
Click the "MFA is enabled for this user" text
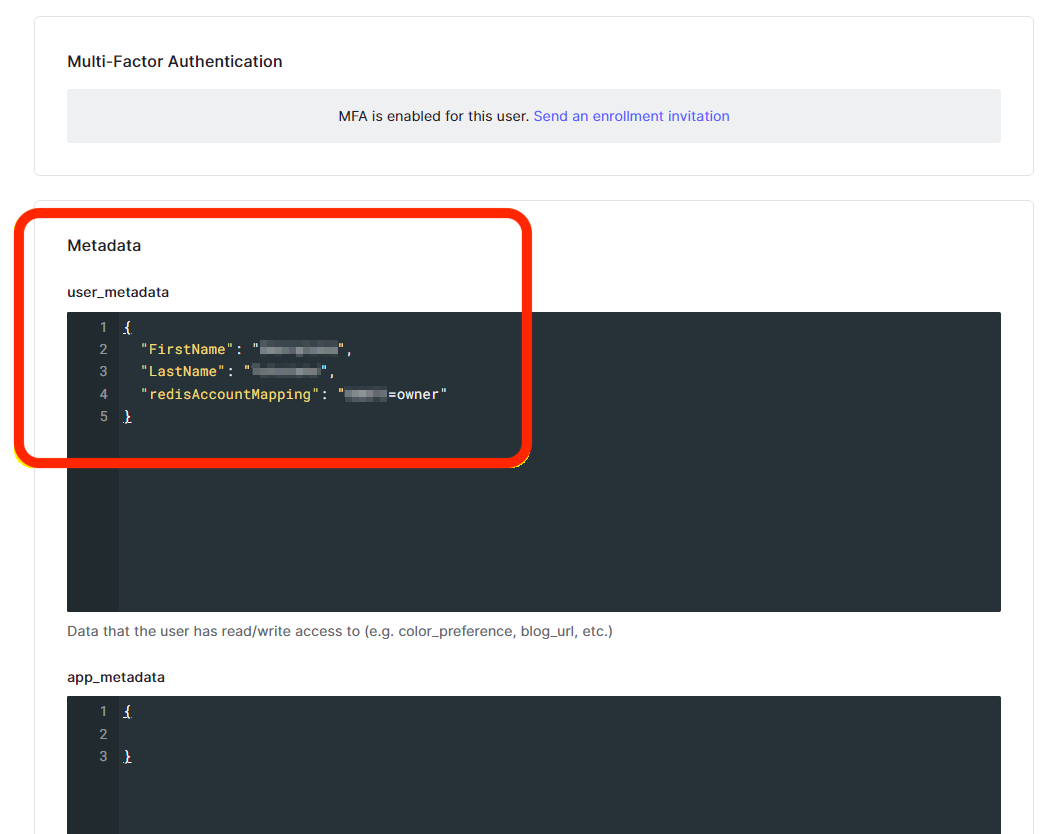[x=433, y=116]
